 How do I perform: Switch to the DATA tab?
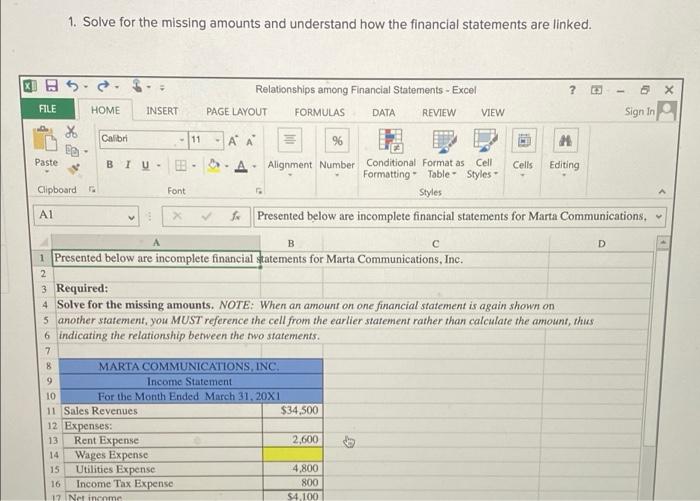pyautogui.click(x=383, y=113)
